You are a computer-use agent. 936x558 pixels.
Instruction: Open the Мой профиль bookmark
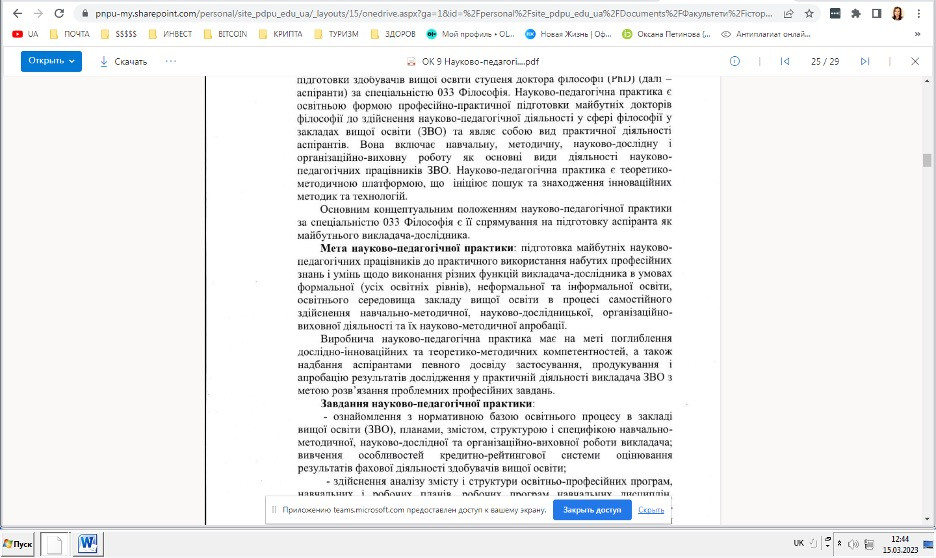click(470, 34)
